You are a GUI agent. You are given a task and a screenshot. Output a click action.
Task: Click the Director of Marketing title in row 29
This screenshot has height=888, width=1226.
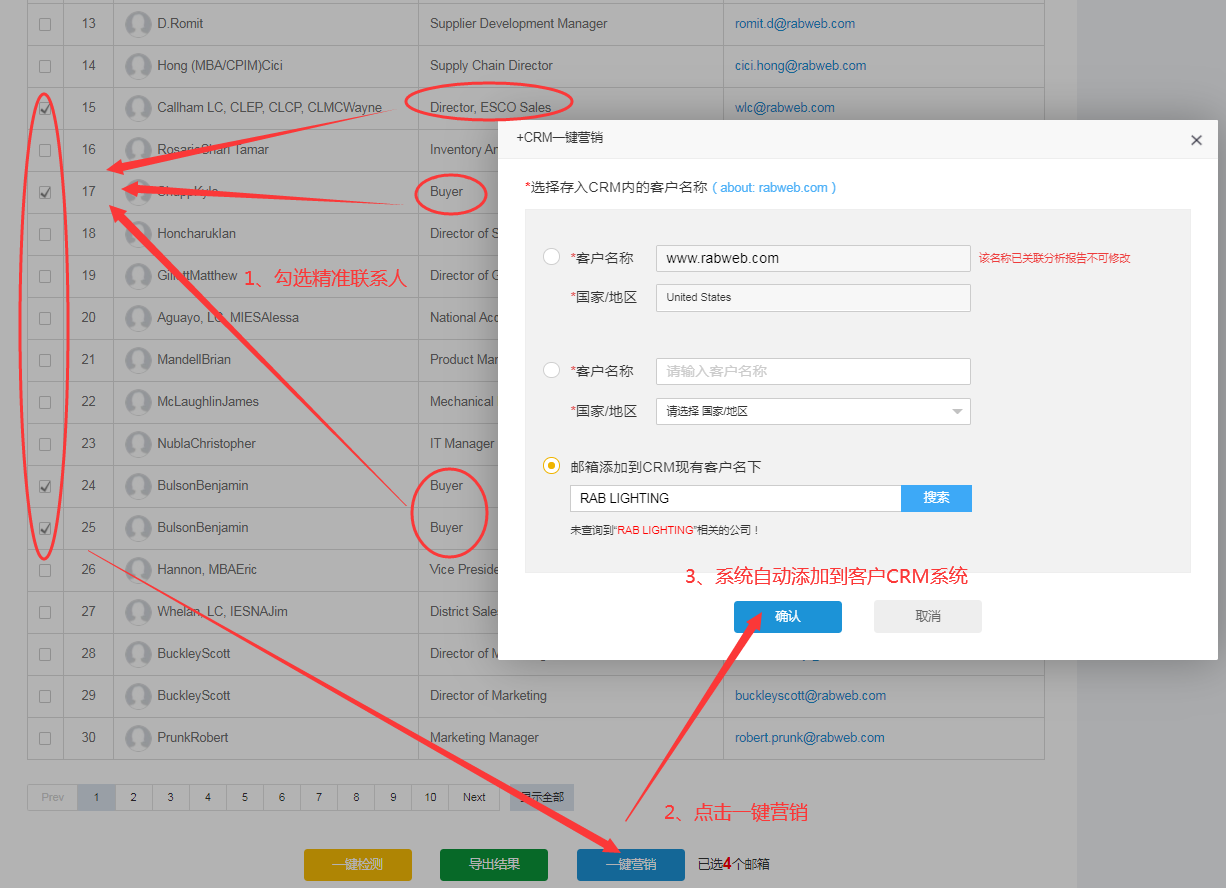[x=488, y=696]
